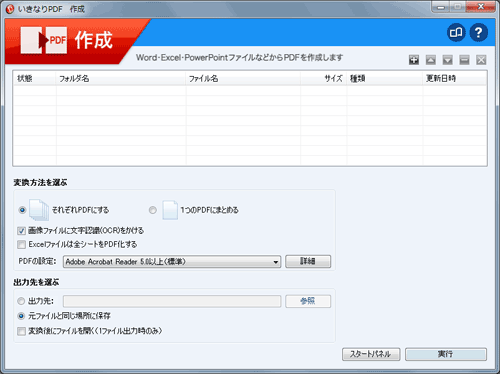Open help question mark icon
Image resolution: width=500 pixels, height=374 pixels.
479,32
